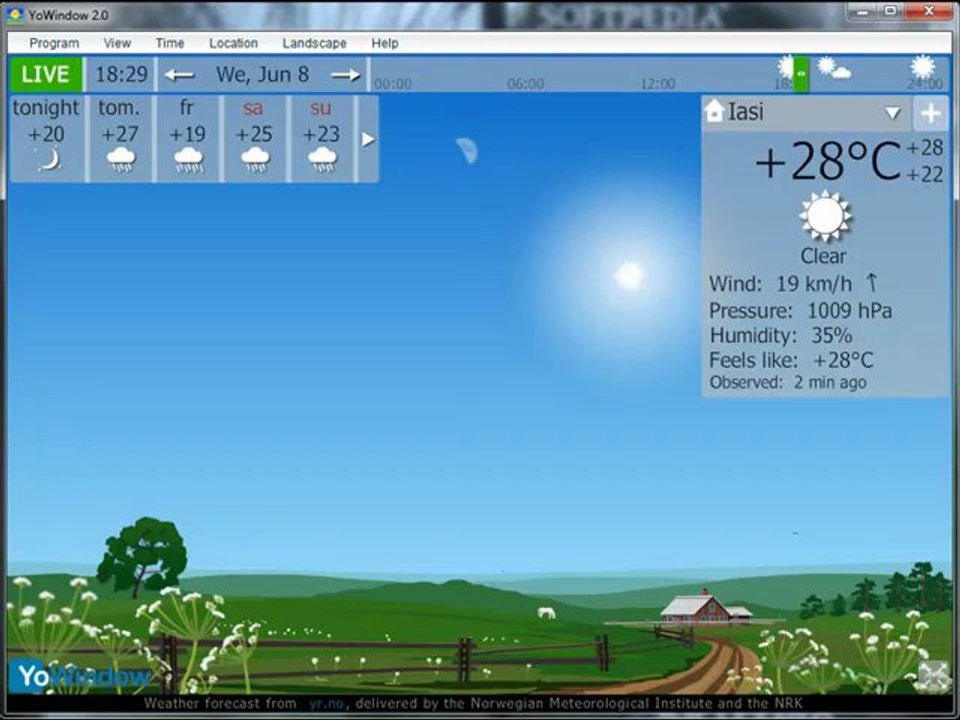This screenshot has height=720, width=960.
Task: Expand more forecast days with arrow
Action: pyautogui.click(x=367, y=140)
